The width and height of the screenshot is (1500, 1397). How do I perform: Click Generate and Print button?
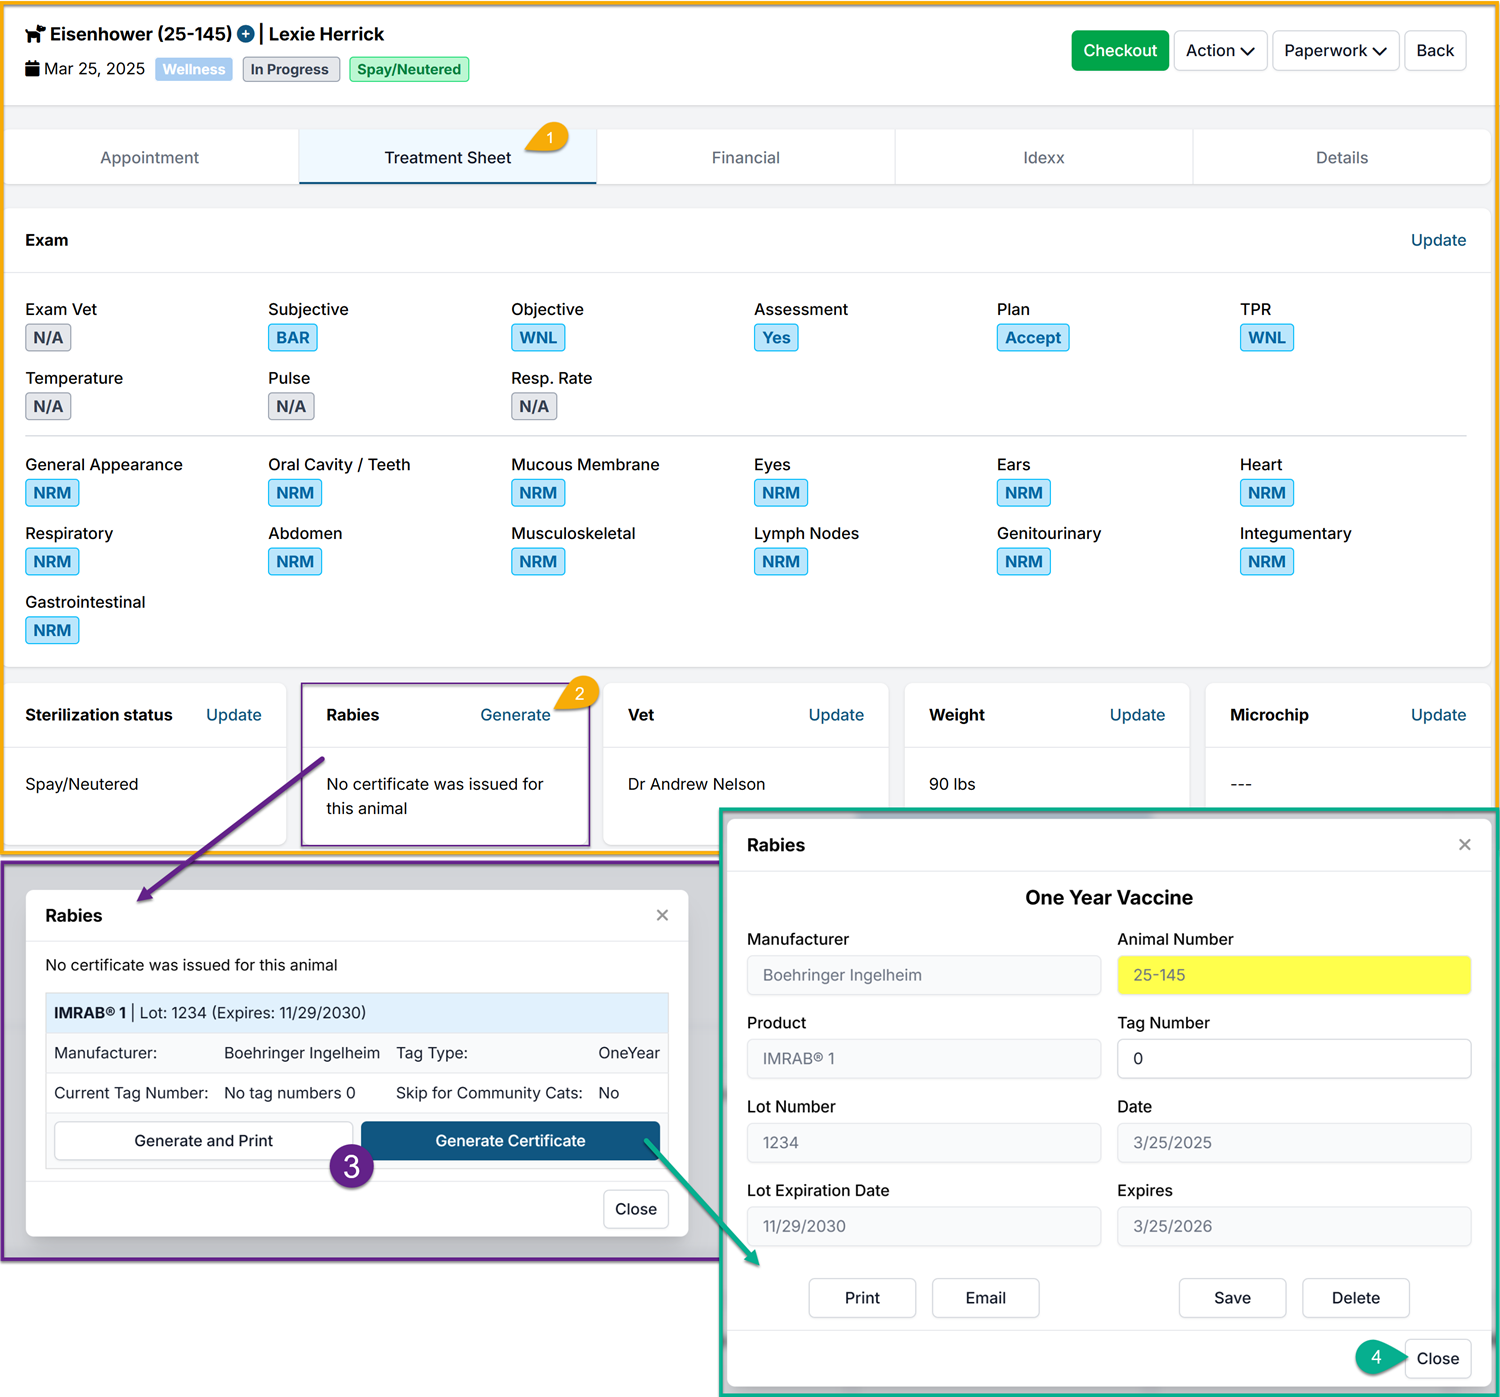pos(203,1141)
